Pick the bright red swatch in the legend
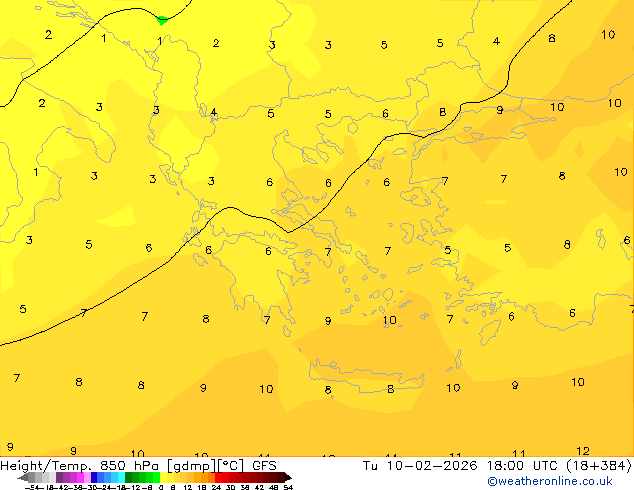This screenshot has width=634, height=490. (x=218, y=477)
